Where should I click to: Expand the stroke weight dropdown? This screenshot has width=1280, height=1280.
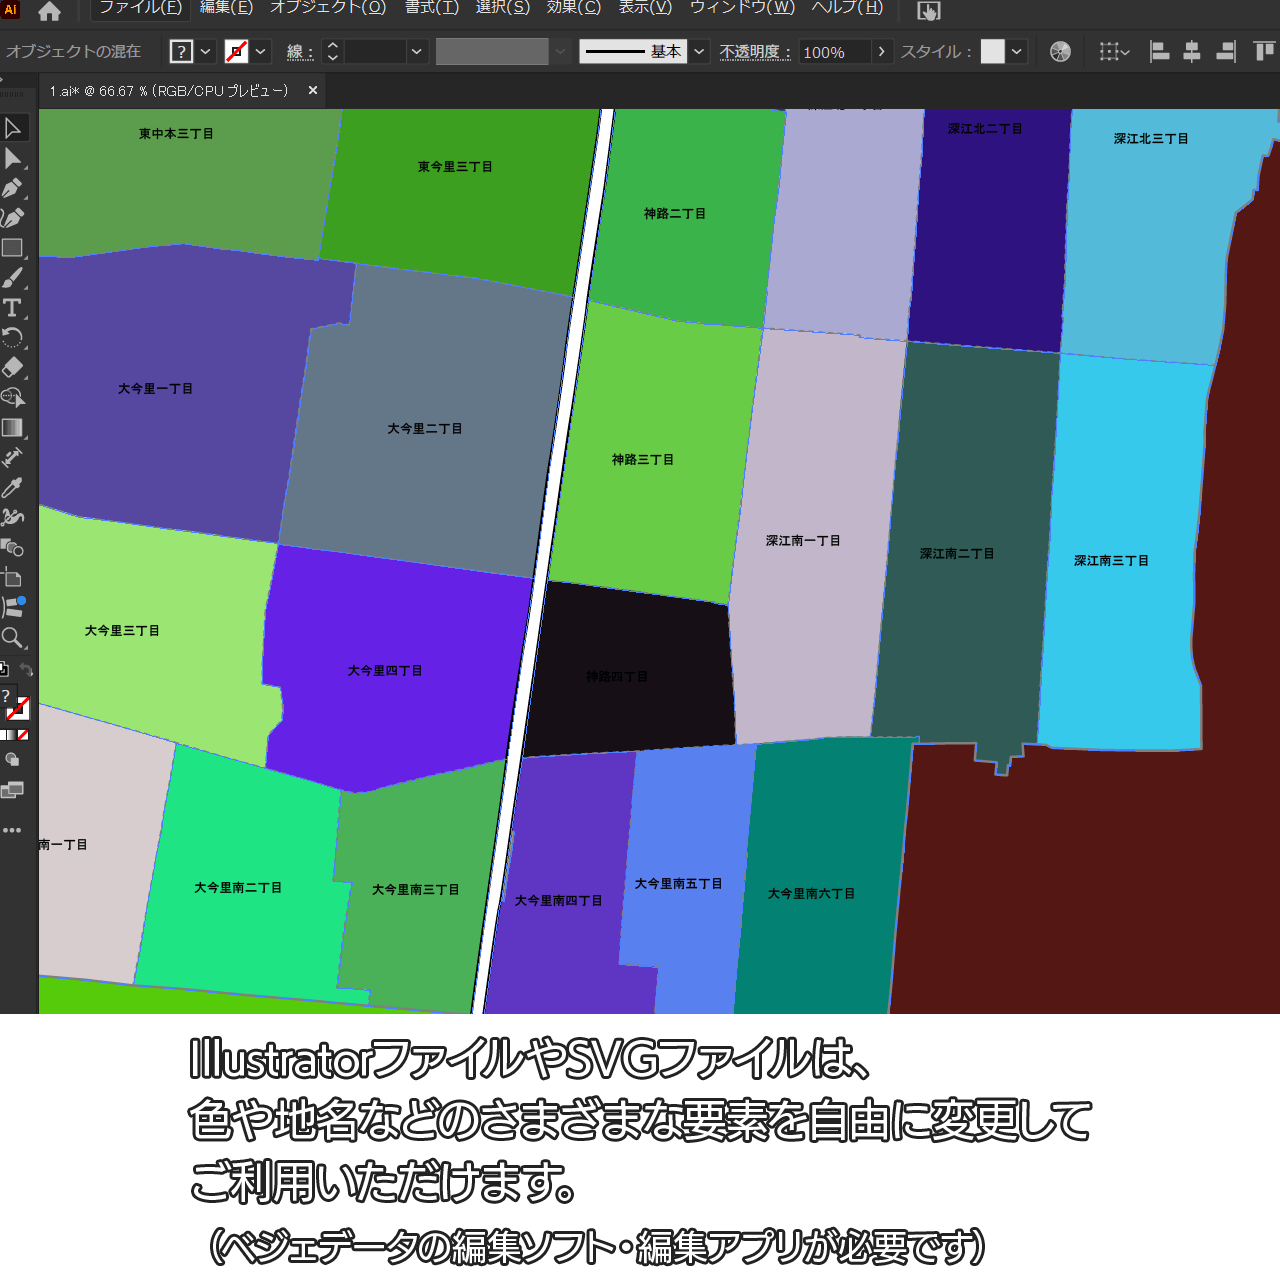pos(417,52)
